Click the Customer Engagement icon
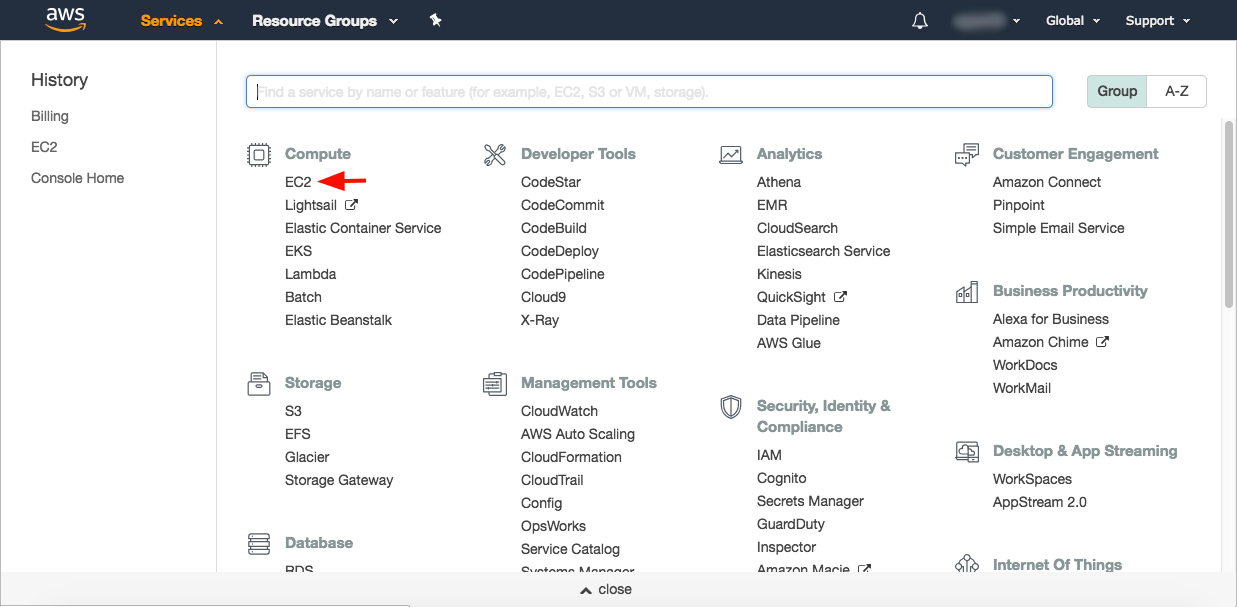1237x607 pixels. click(967, 154)
